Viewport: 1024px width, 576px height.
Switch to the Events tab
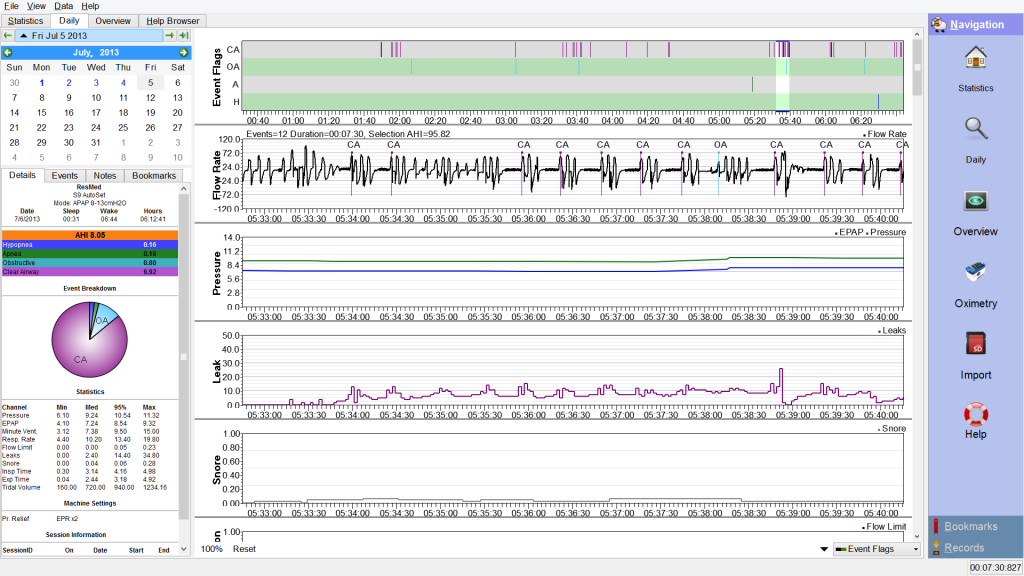pyautogui.click(x=64, y=176)
